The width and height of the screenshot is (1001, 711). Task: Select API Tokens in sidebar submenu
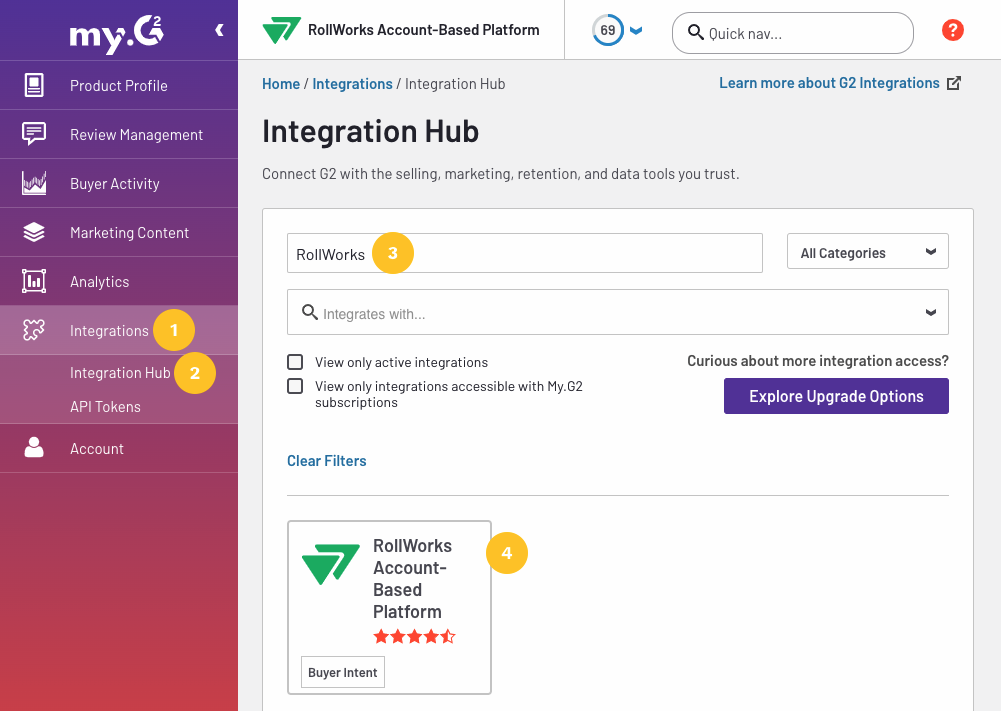click(105, 407)
